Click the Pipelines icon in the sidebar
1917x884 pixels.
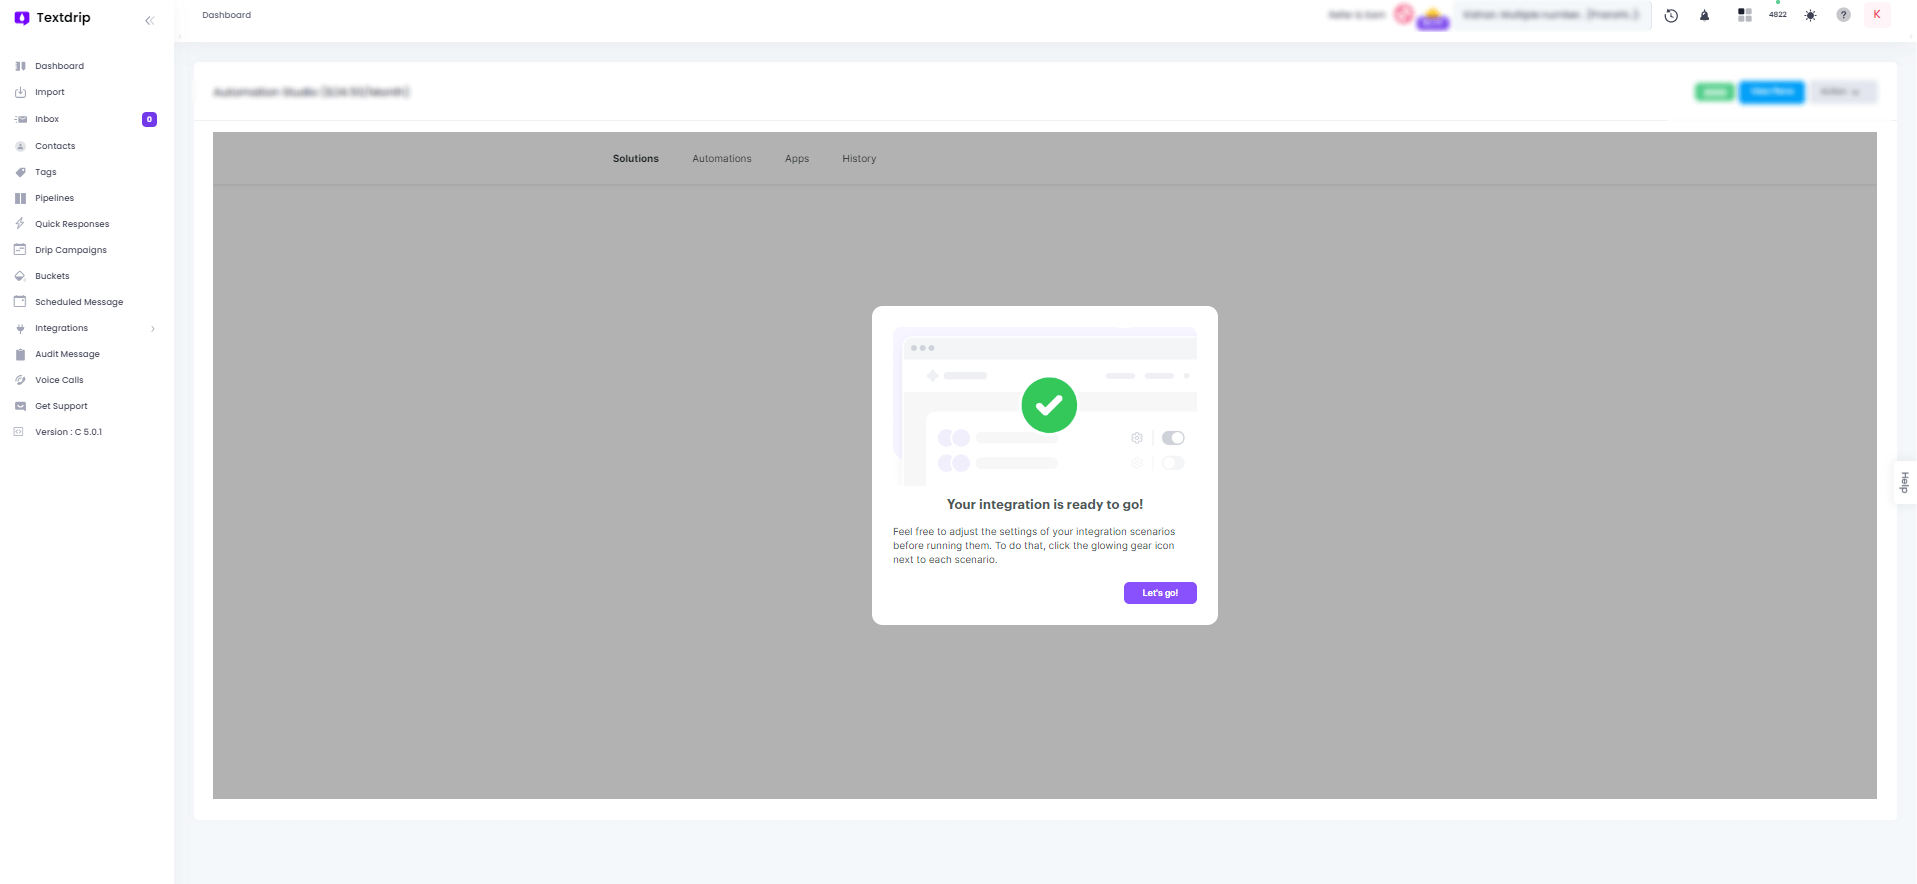pos(20,198)
